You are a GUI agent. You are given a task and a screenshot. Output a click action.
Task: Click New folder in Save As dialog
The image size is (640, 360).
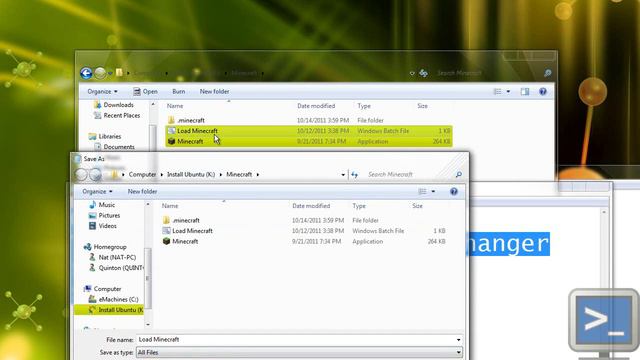pos(142,191)
